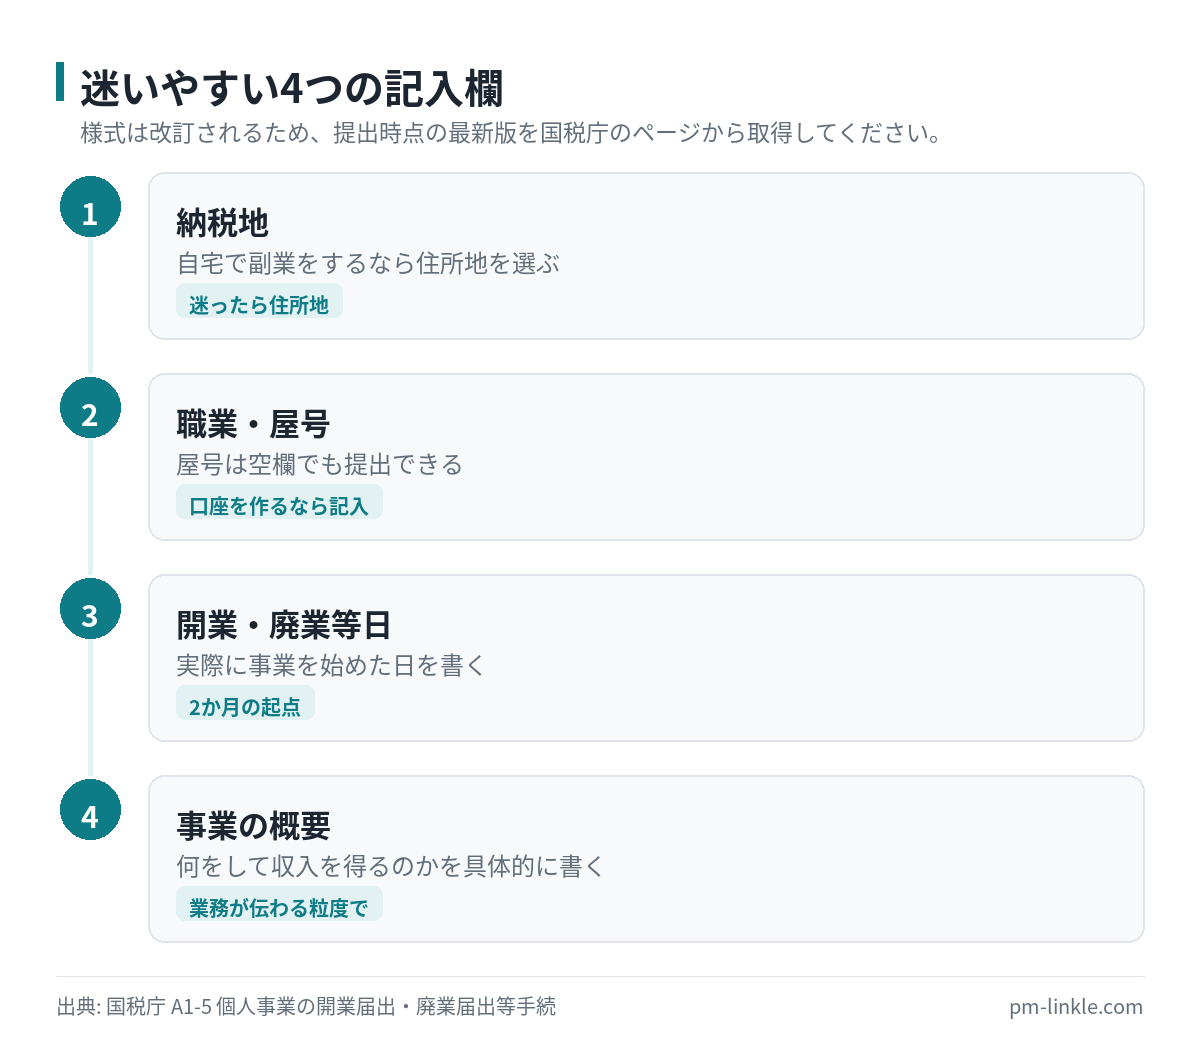Screen dimensions: 1200x1038
Task: Click the tag 業務が伝わる粒度で
Action: (x=279, y=904)
